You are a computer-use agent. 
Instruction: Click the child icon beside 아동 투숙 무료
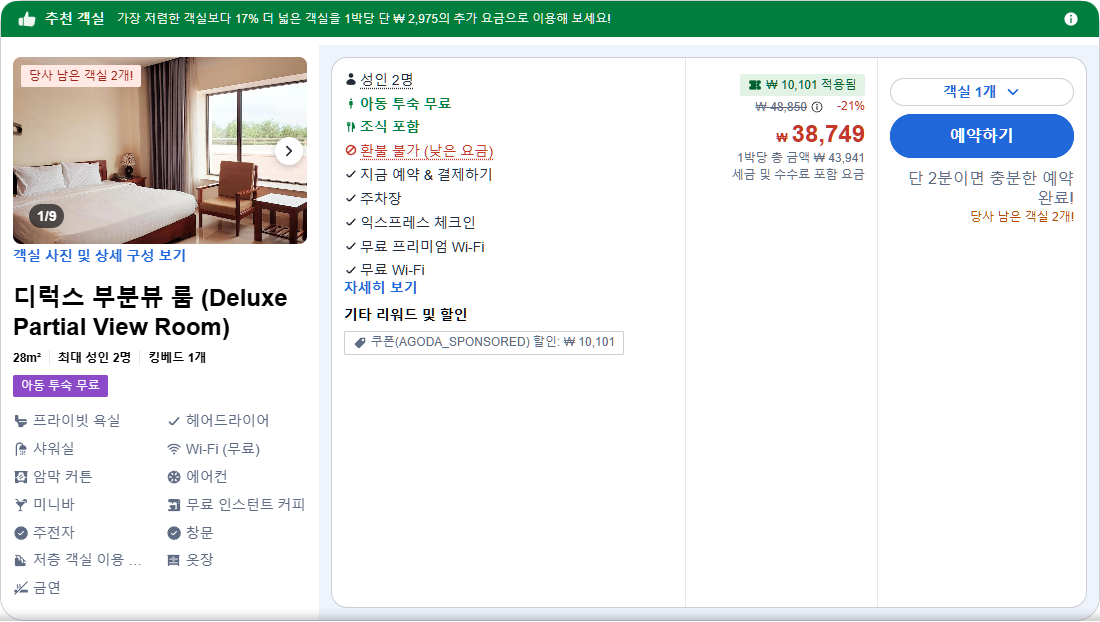(351, 104)
